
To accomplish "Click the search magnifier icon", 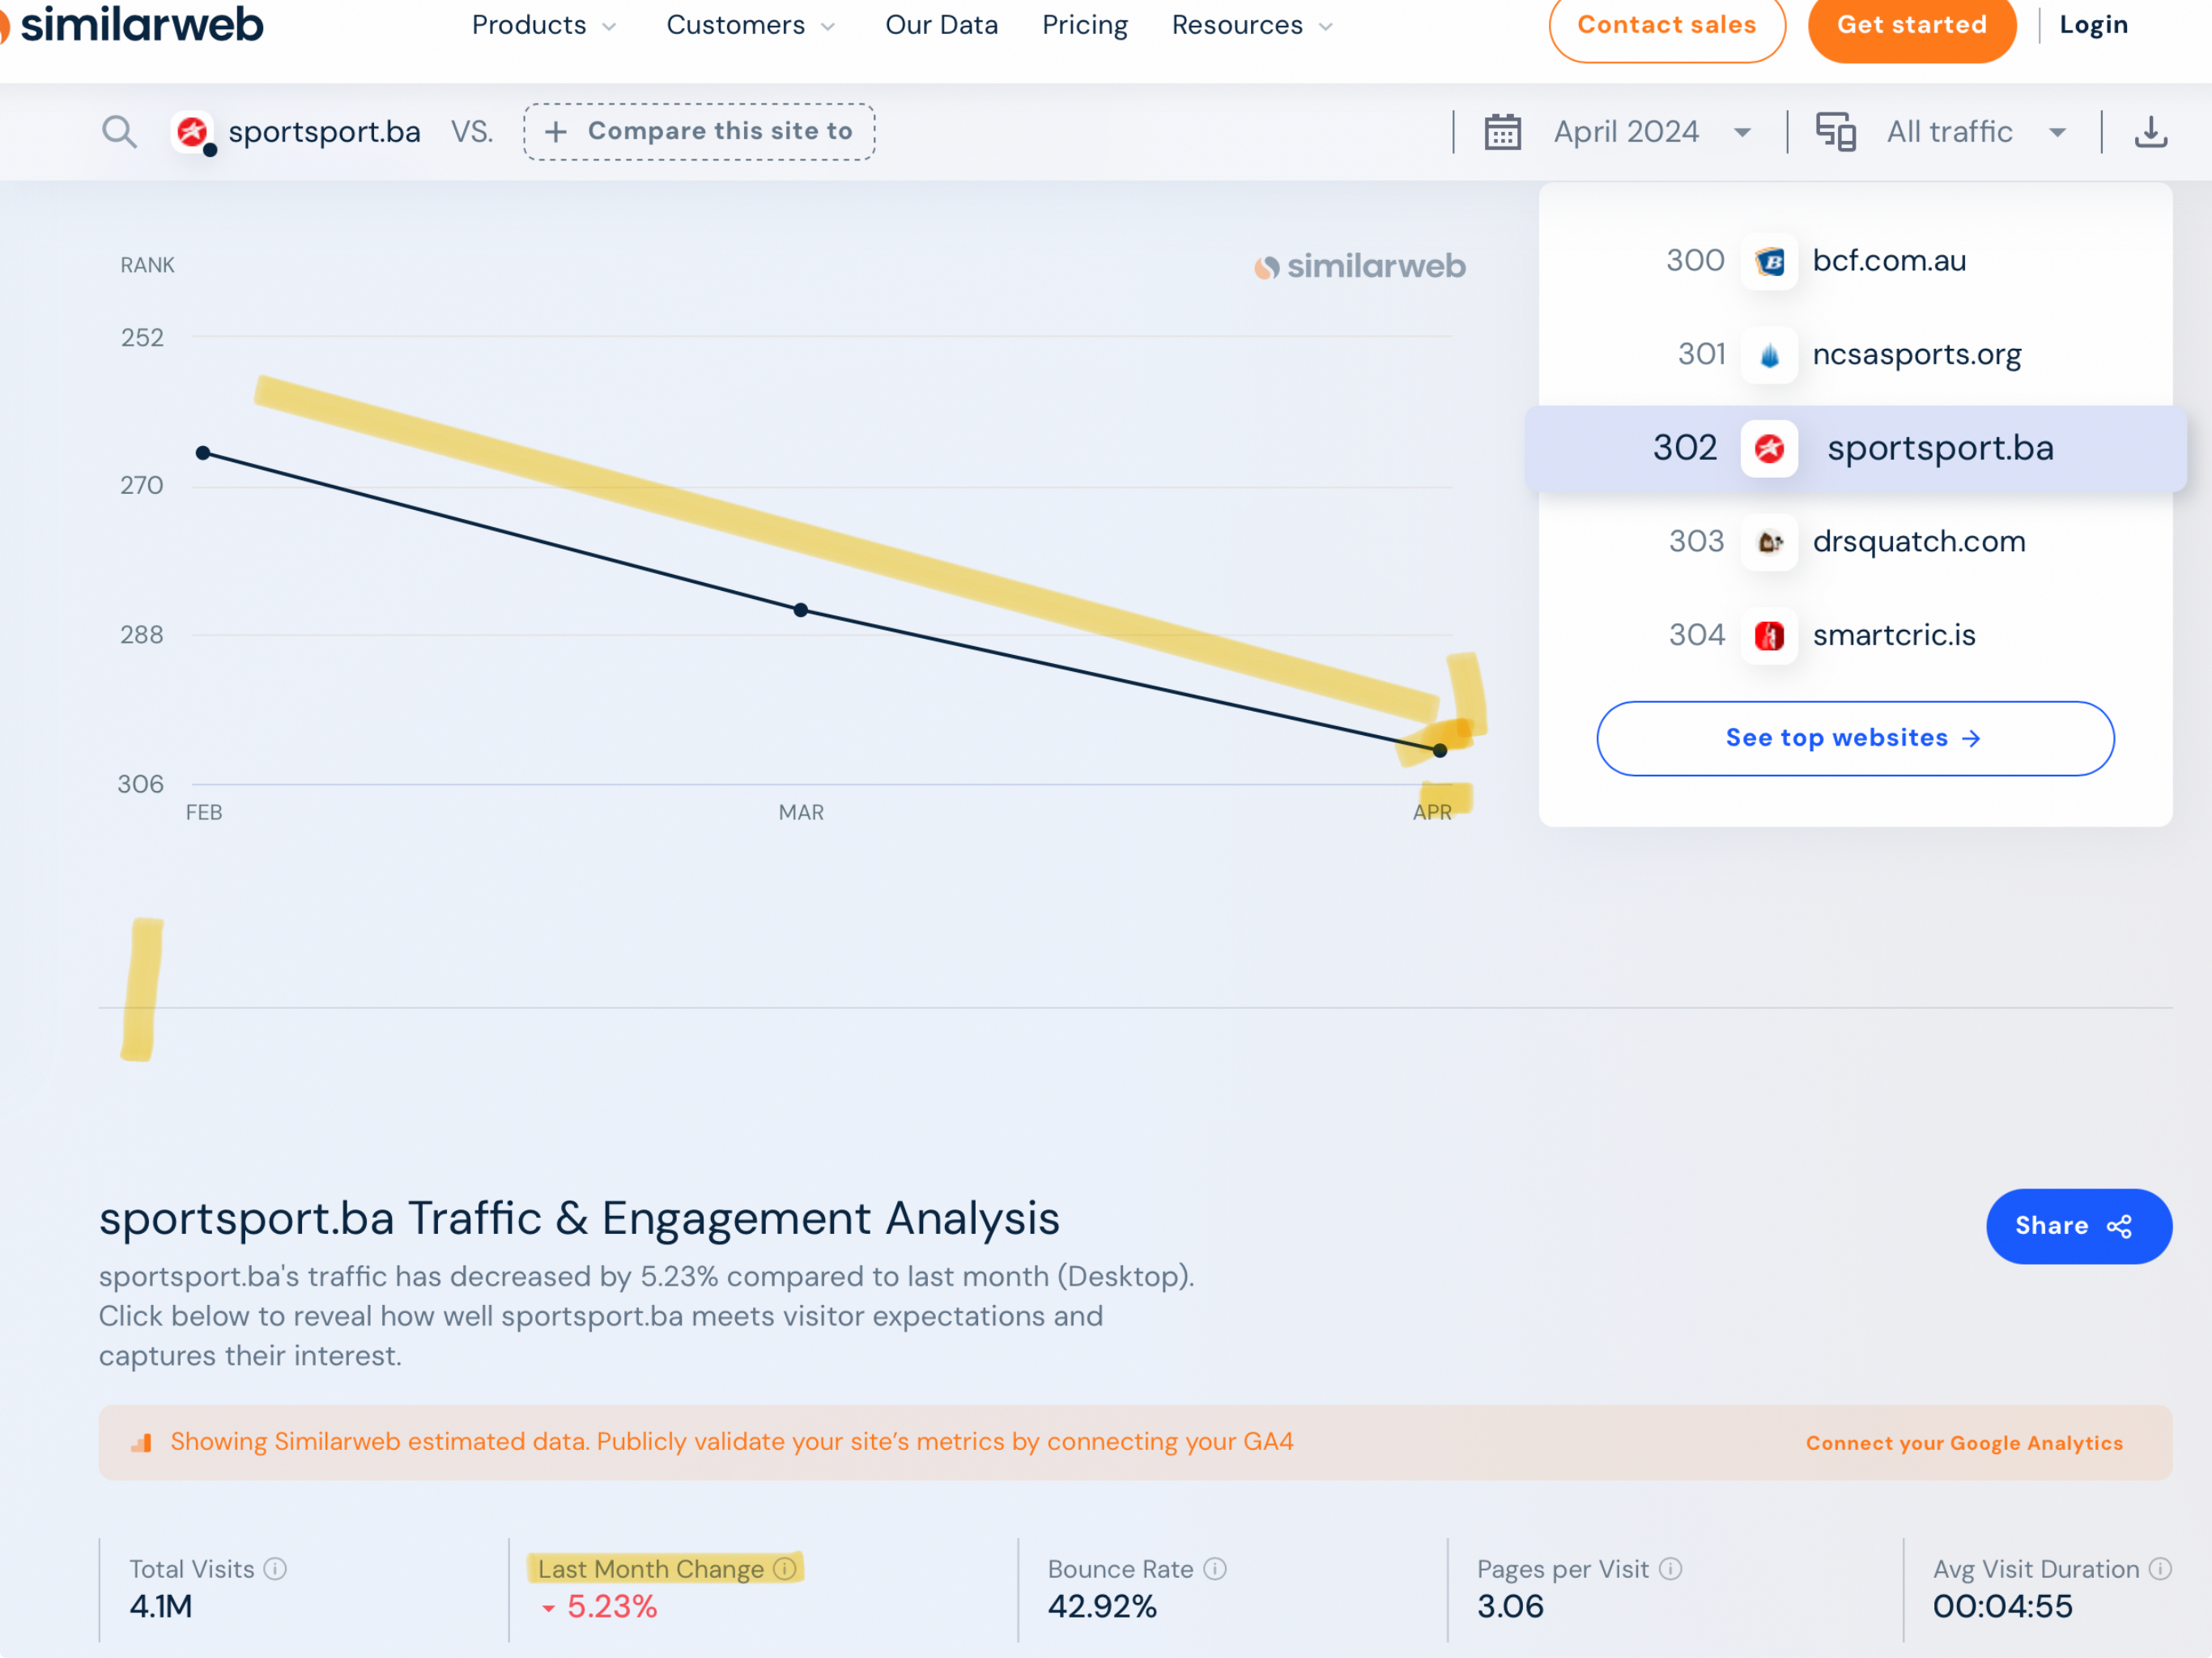I will pos(119,131).
